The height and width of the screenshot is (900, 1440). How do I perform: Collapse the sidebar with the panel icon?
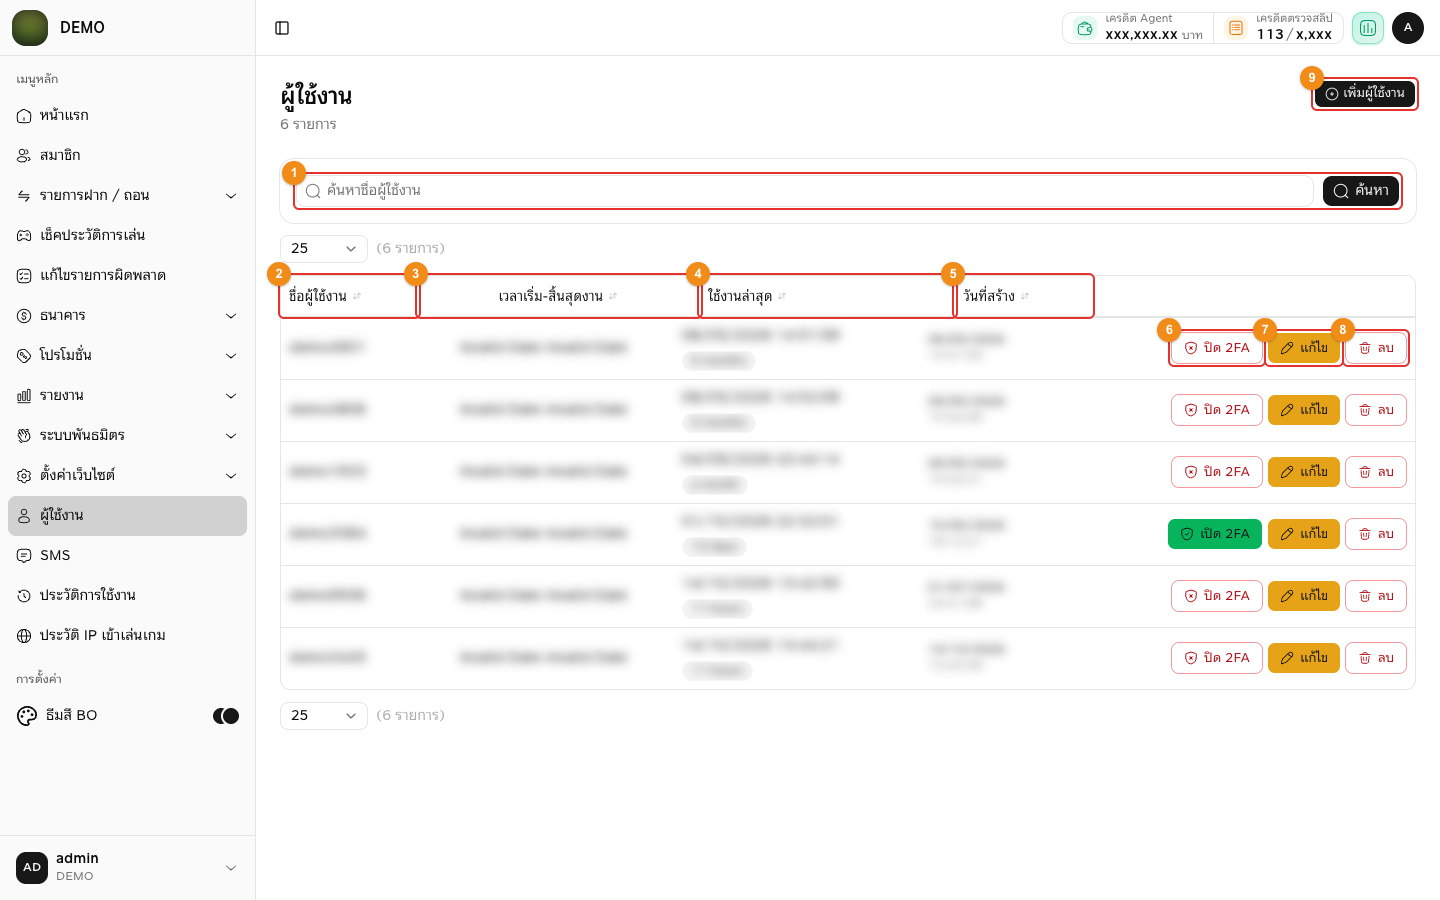(282, 28)
